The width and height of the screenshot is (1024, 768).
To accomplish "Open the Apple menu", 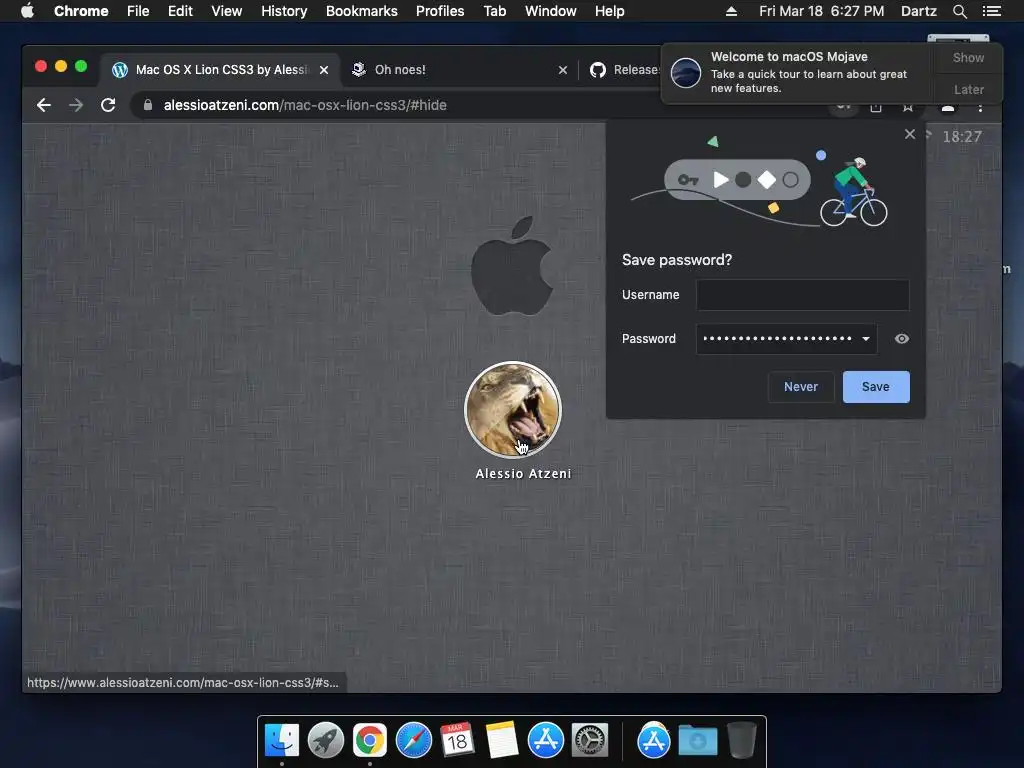I will click(x=27, y=11).
